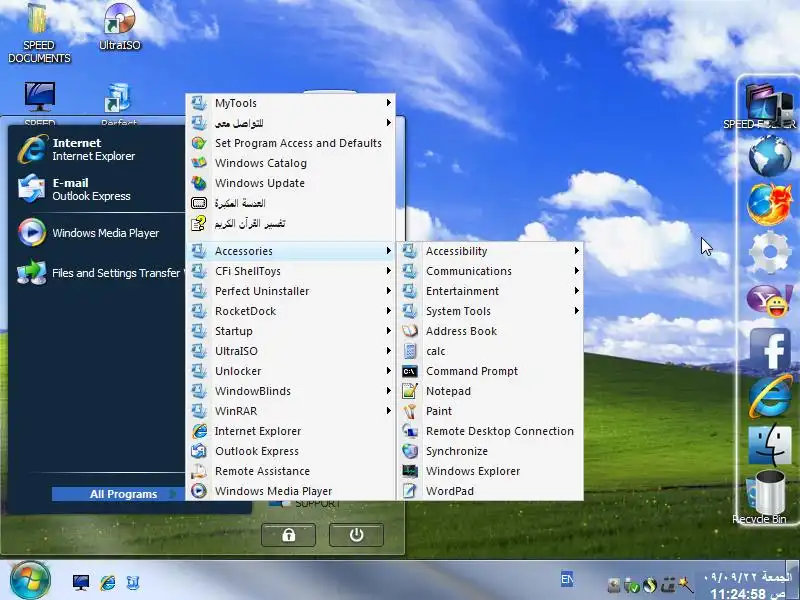This screenshot has width=800, height=600.
Task: Click the All Programs button
Action: pos(117,494)
